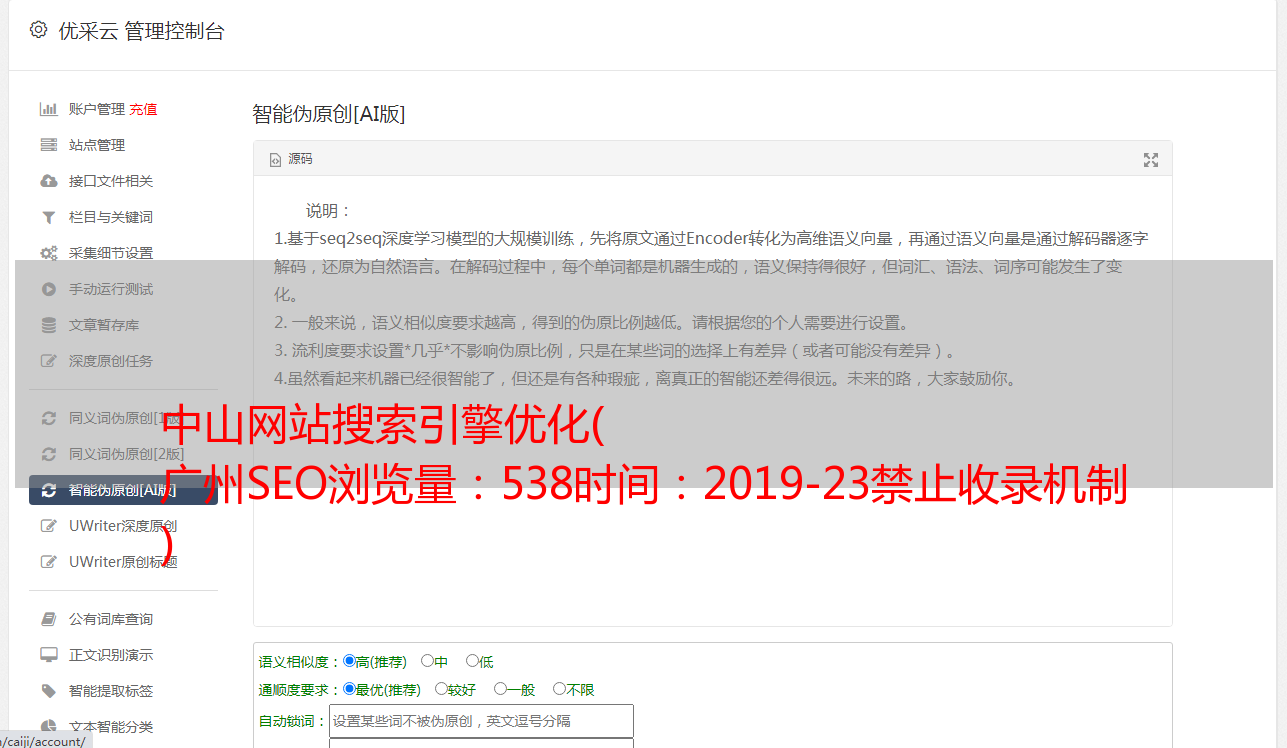The width and height of the screenshot is (1287, 748).
Task: Click the play icon for 手动运行测试
Action: [48, 289]
